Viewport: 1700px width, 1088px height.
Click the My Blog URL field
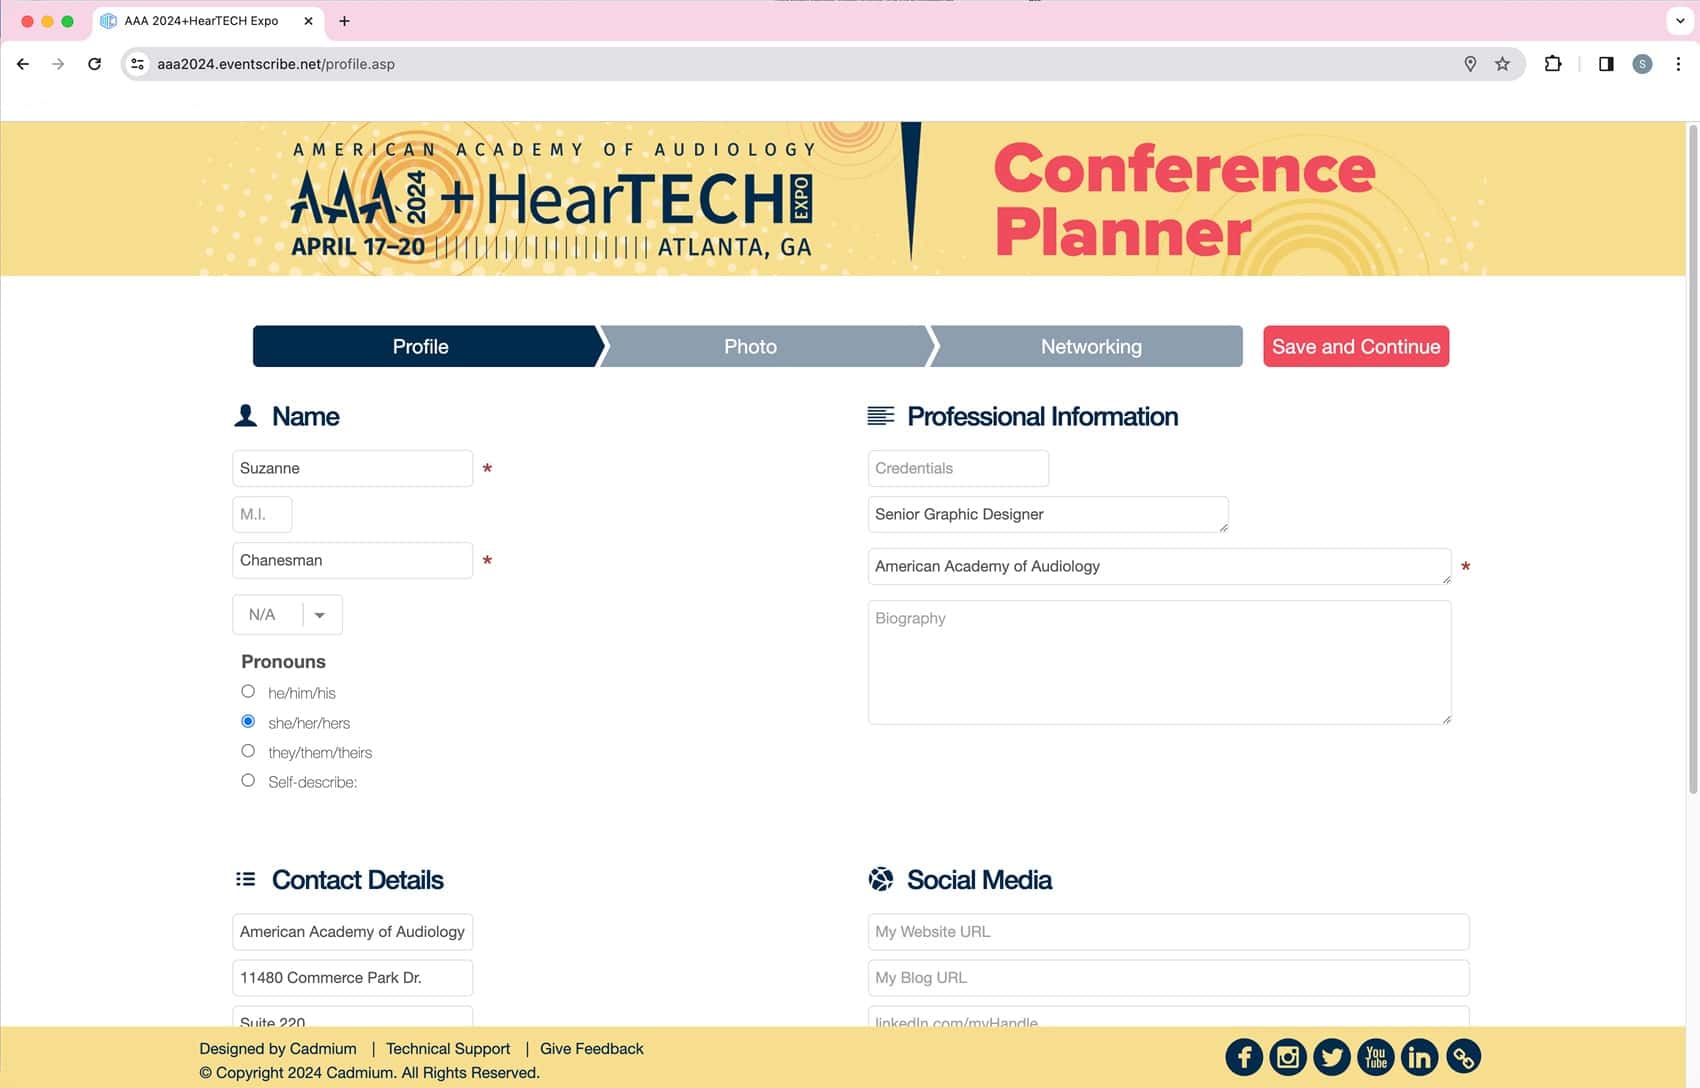[1168, 978]
